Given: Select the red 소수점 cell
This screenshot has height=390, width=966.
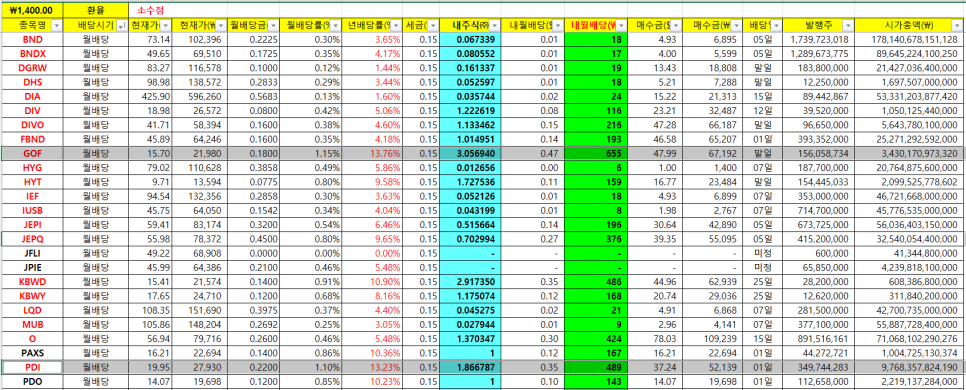Looking at the screenshot, I should pos(149,10).
